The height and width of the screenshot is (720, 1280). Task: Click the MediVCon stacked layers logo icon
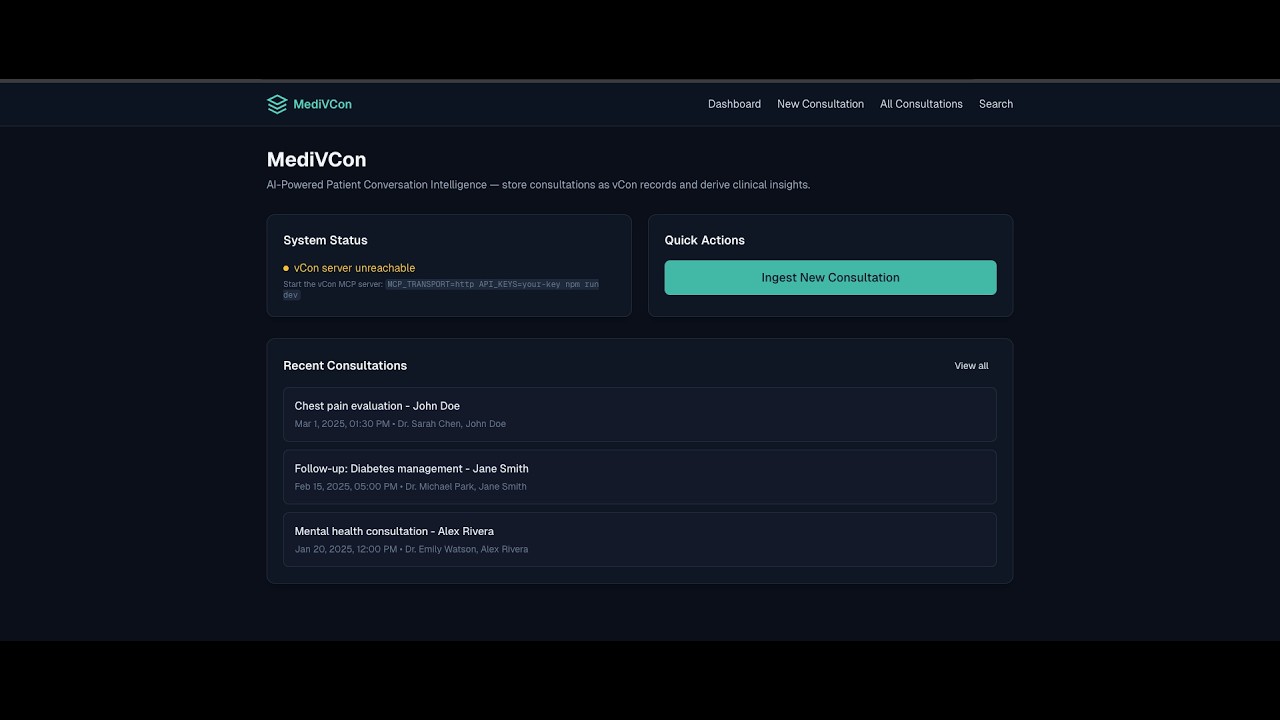click(277, 104)
